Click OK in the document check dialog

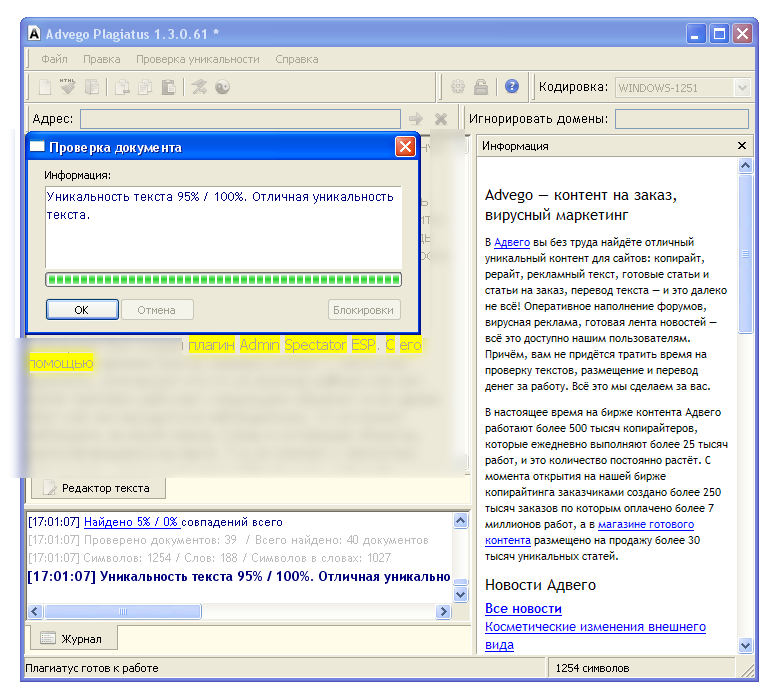pos(82,310)
